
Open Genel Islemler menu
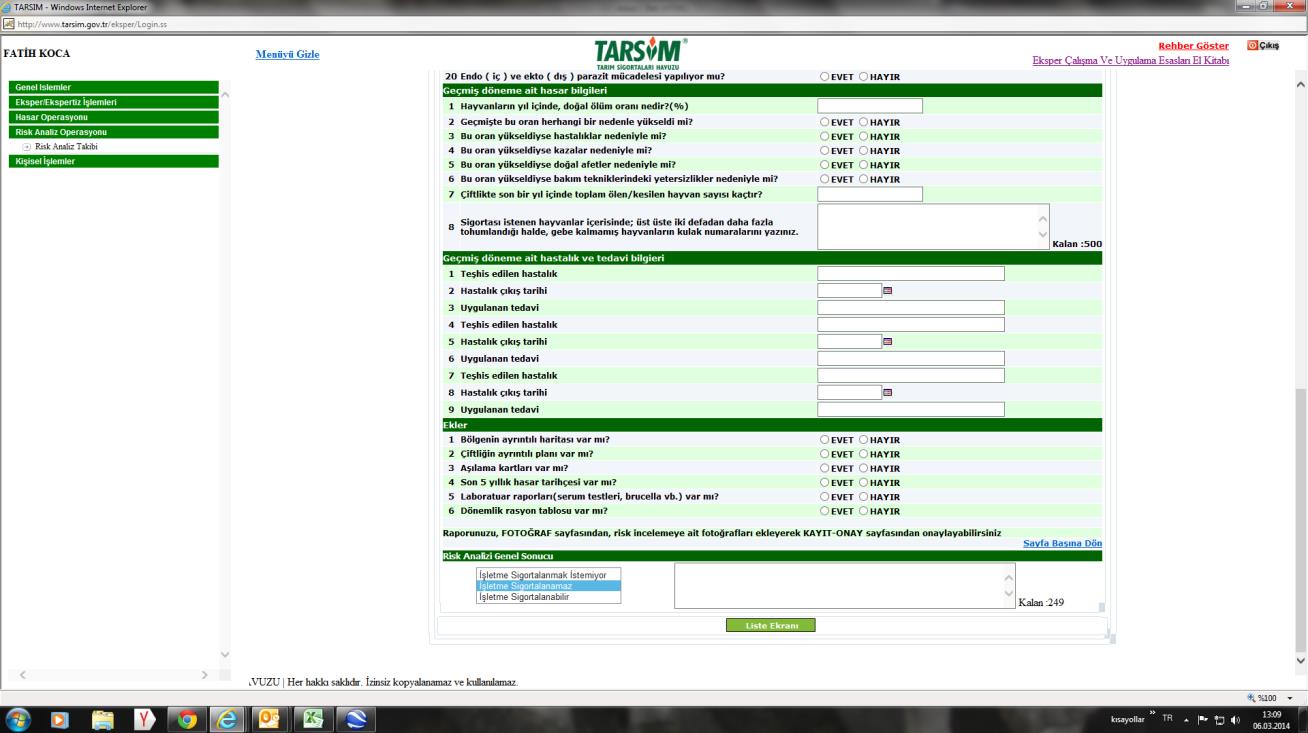[113, 87]
